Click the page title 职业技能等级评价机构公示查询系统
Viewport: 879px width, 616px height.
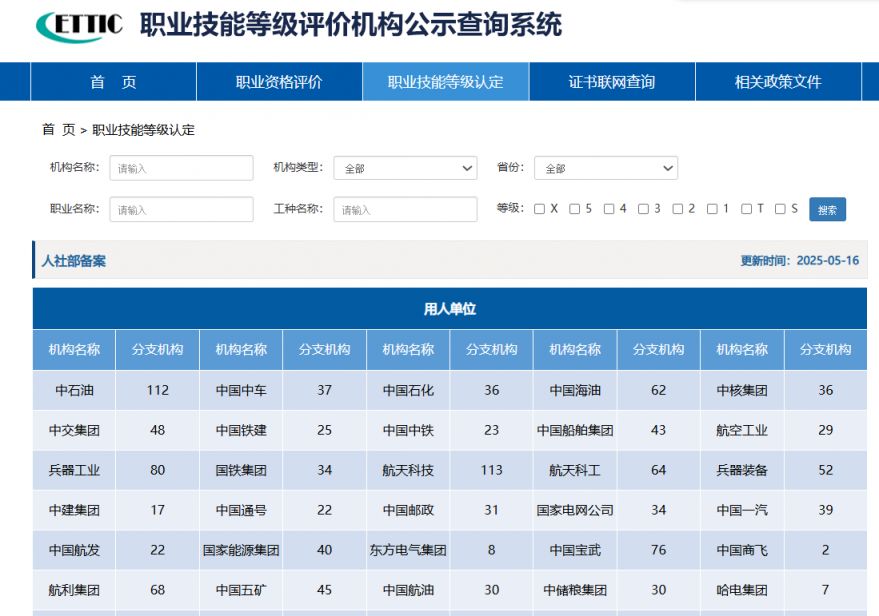coord(351,25)
